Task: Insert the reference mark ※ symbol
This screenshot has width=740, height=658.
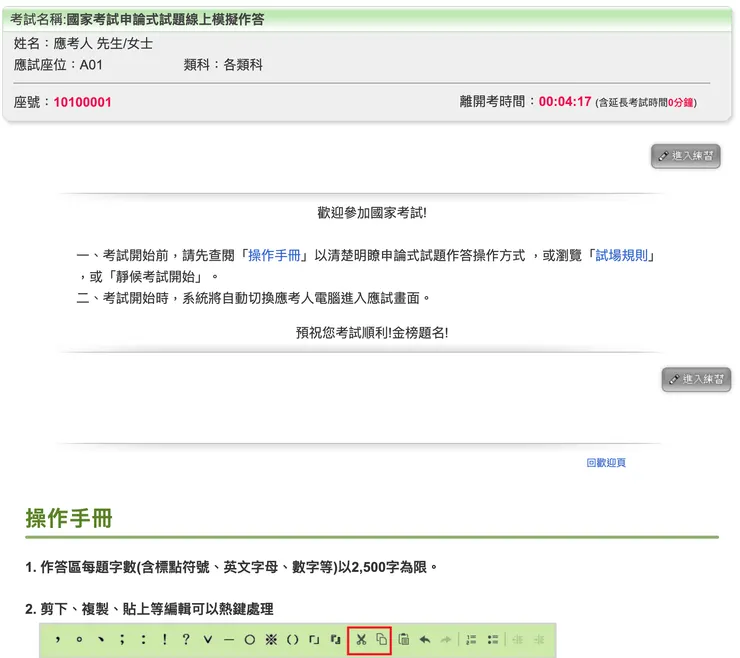Action: tap(271, 640)
